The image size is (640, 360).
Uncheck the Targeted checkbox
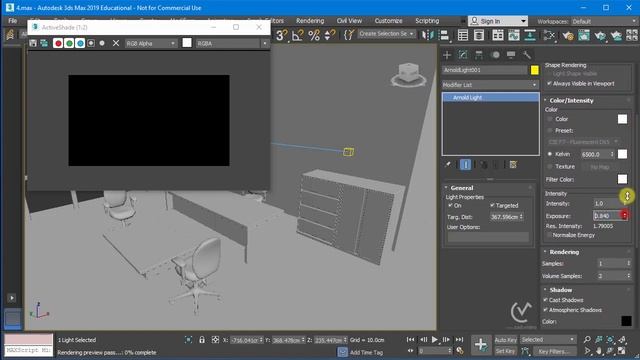pos(492,205)
